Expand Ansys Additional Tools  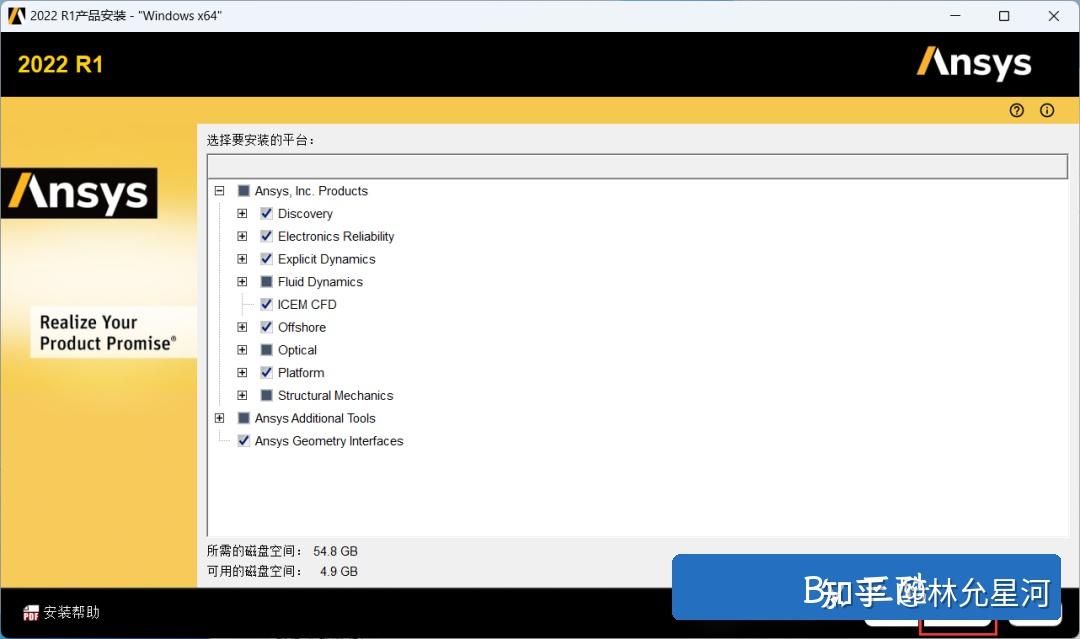(219, 418)
